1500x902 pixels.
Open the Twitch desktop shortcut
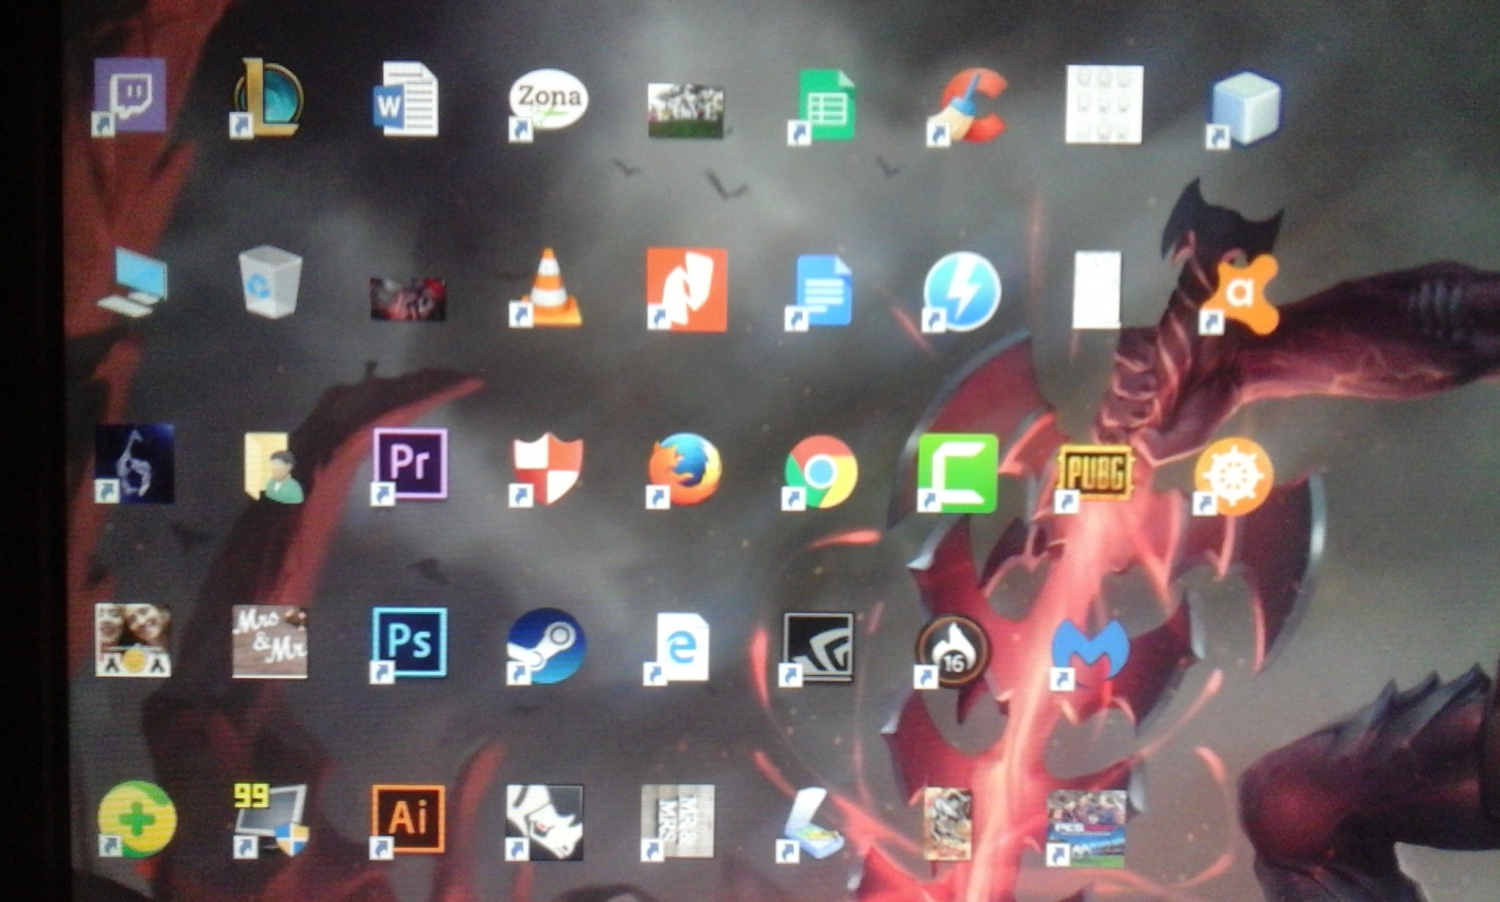[130, 96]
